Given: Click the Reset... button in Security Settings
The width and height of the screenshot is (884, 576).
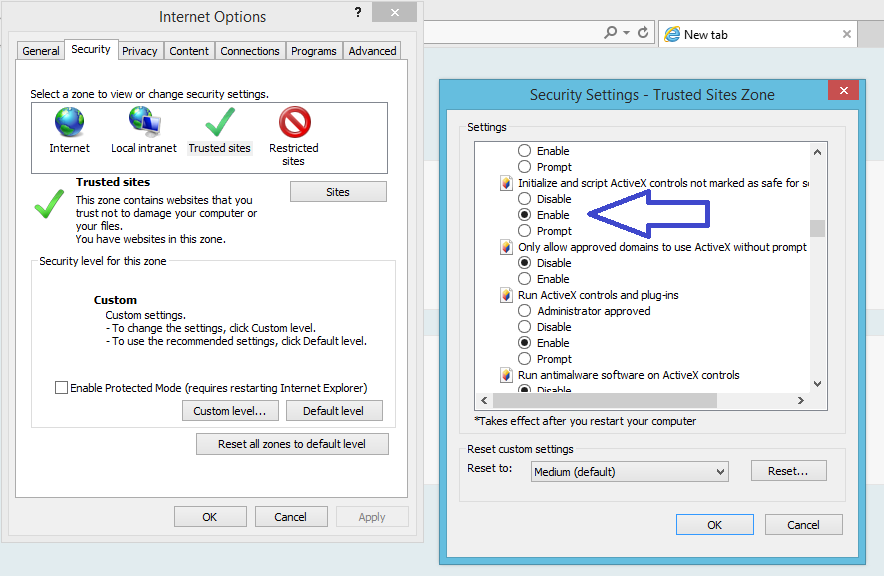Looking at the screenshot, I should [788, 471].
